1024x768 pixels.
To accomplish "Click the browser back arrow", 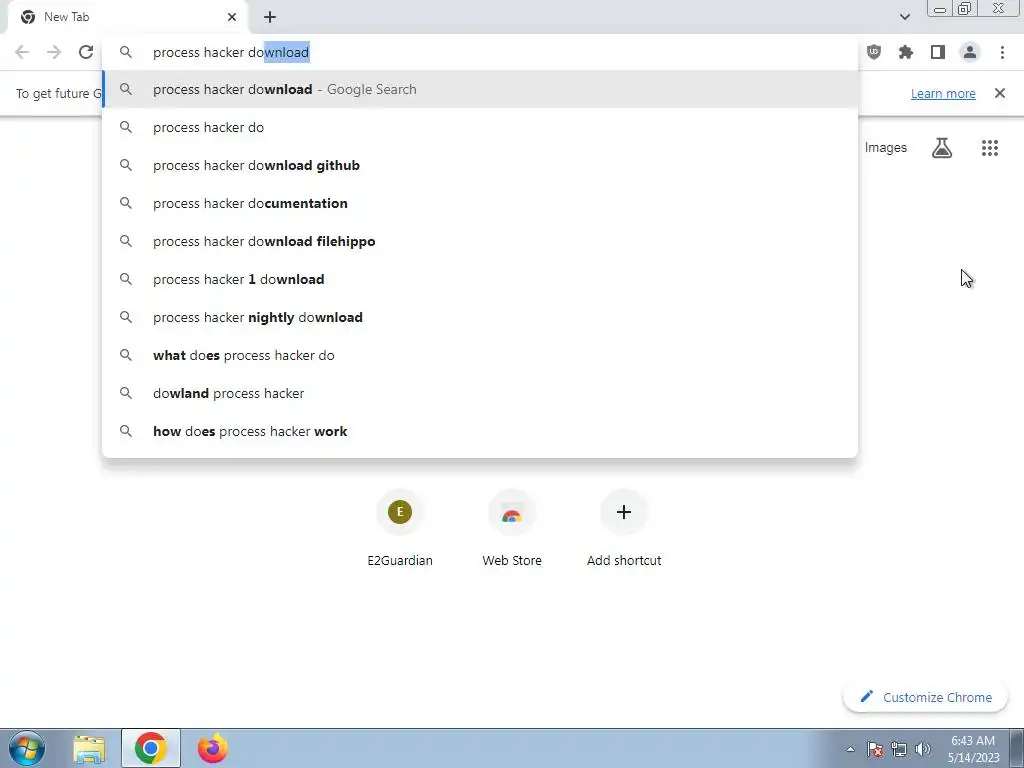I will point(22,52).
